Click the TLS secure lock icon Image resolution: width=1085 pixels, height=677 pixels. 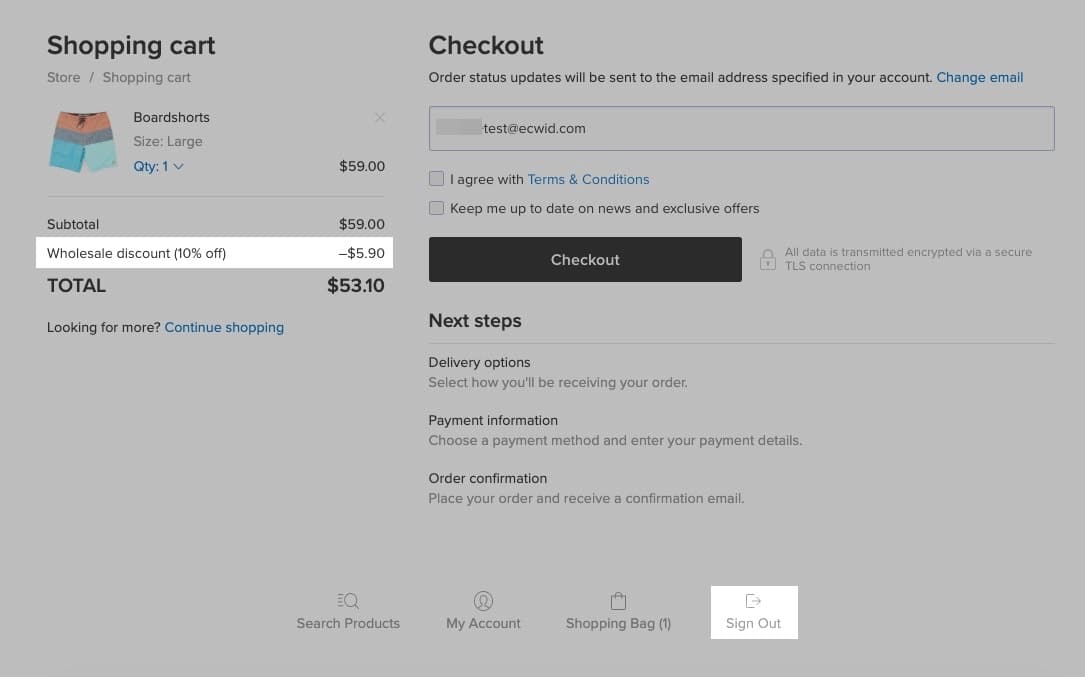tap(768, 260)
